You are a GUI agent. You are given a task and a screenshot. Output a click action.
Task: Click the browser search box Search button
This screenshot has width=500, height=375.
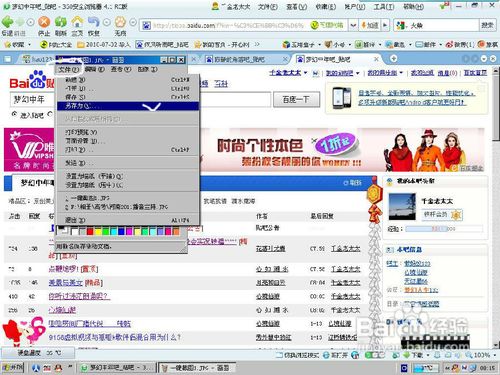click(487, 25)
